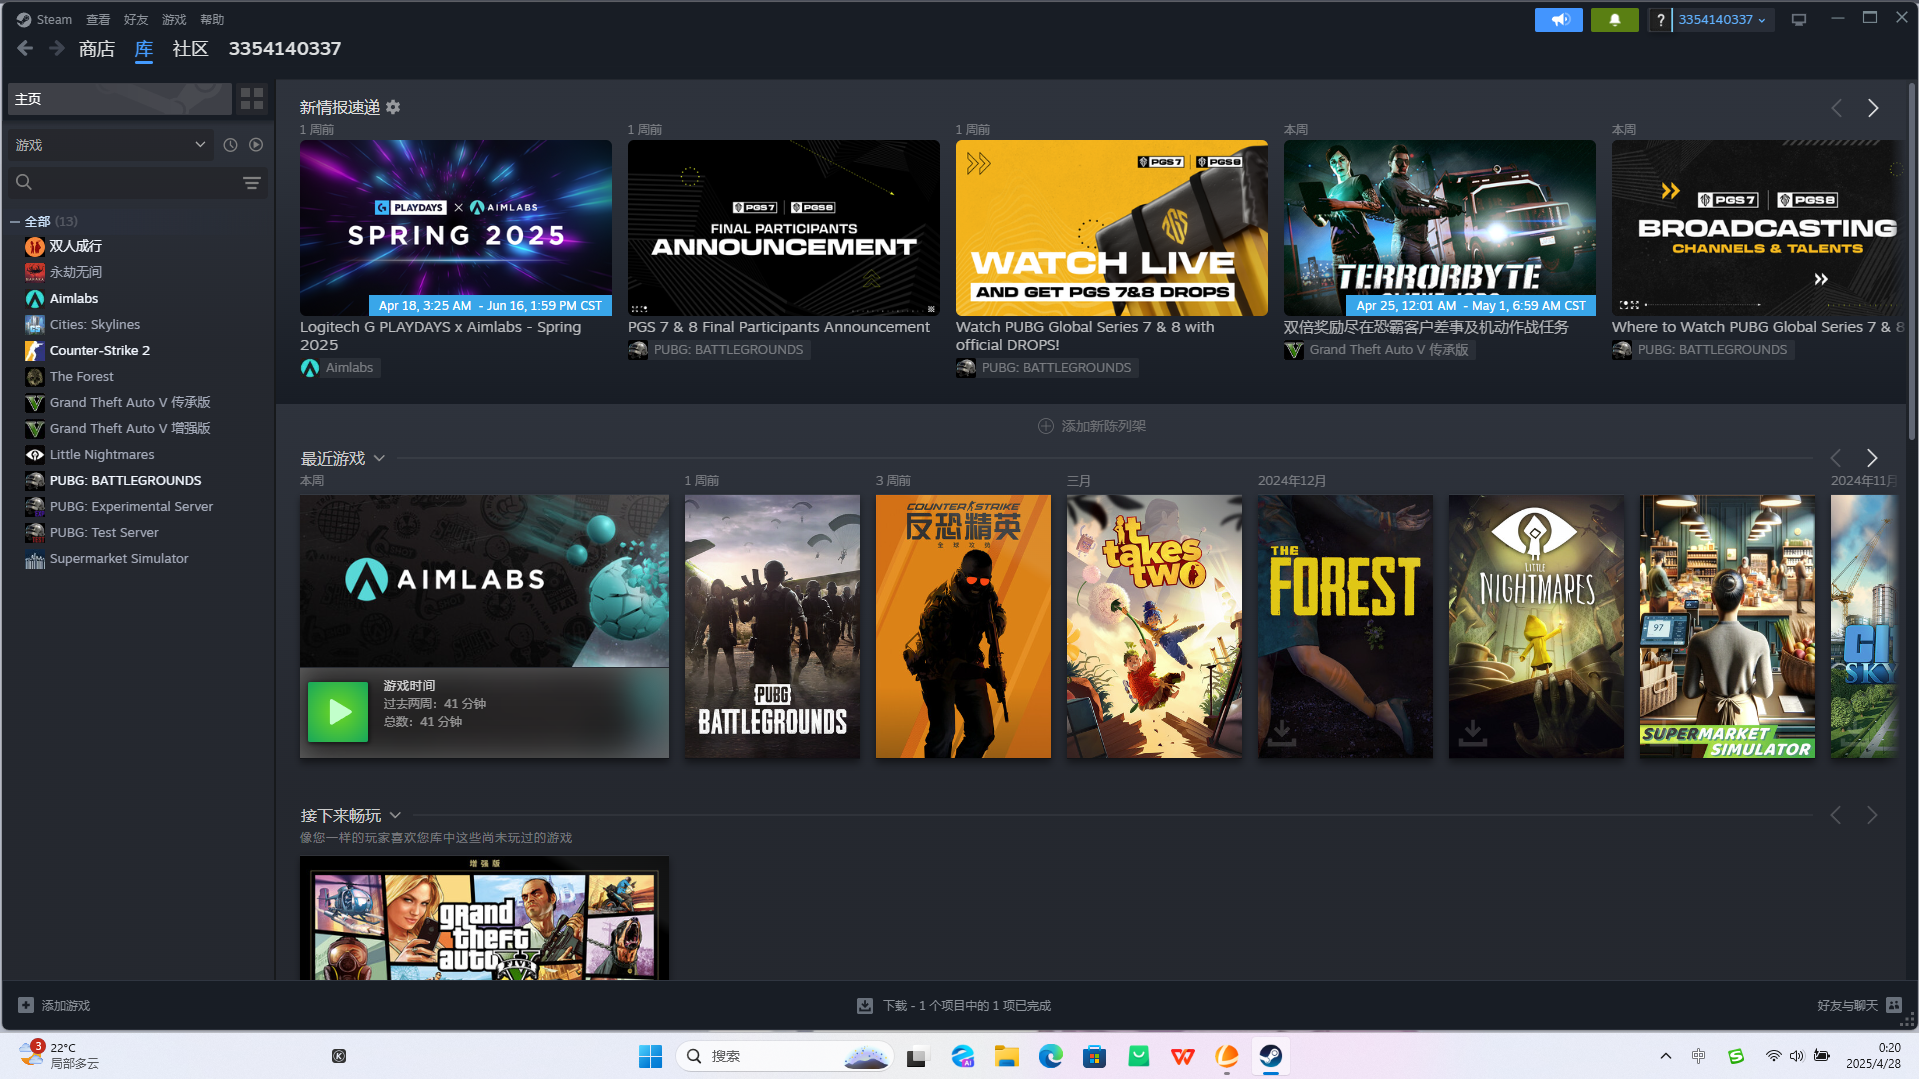This screenshot has width=1919, height=1079.
Task: Open the notifications bell
Action: pyautogui.click(x=1614, y=20)
